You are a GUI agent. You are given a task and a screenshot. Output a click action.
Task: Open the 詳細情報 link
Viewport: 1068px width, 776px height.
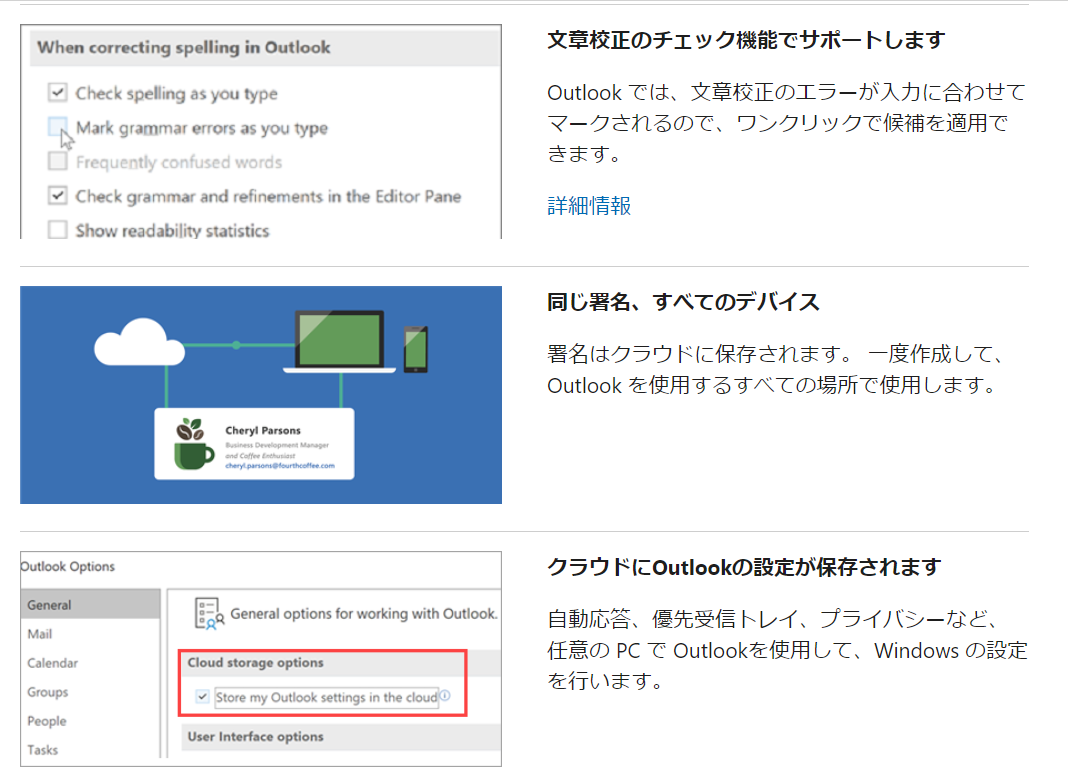588,205
